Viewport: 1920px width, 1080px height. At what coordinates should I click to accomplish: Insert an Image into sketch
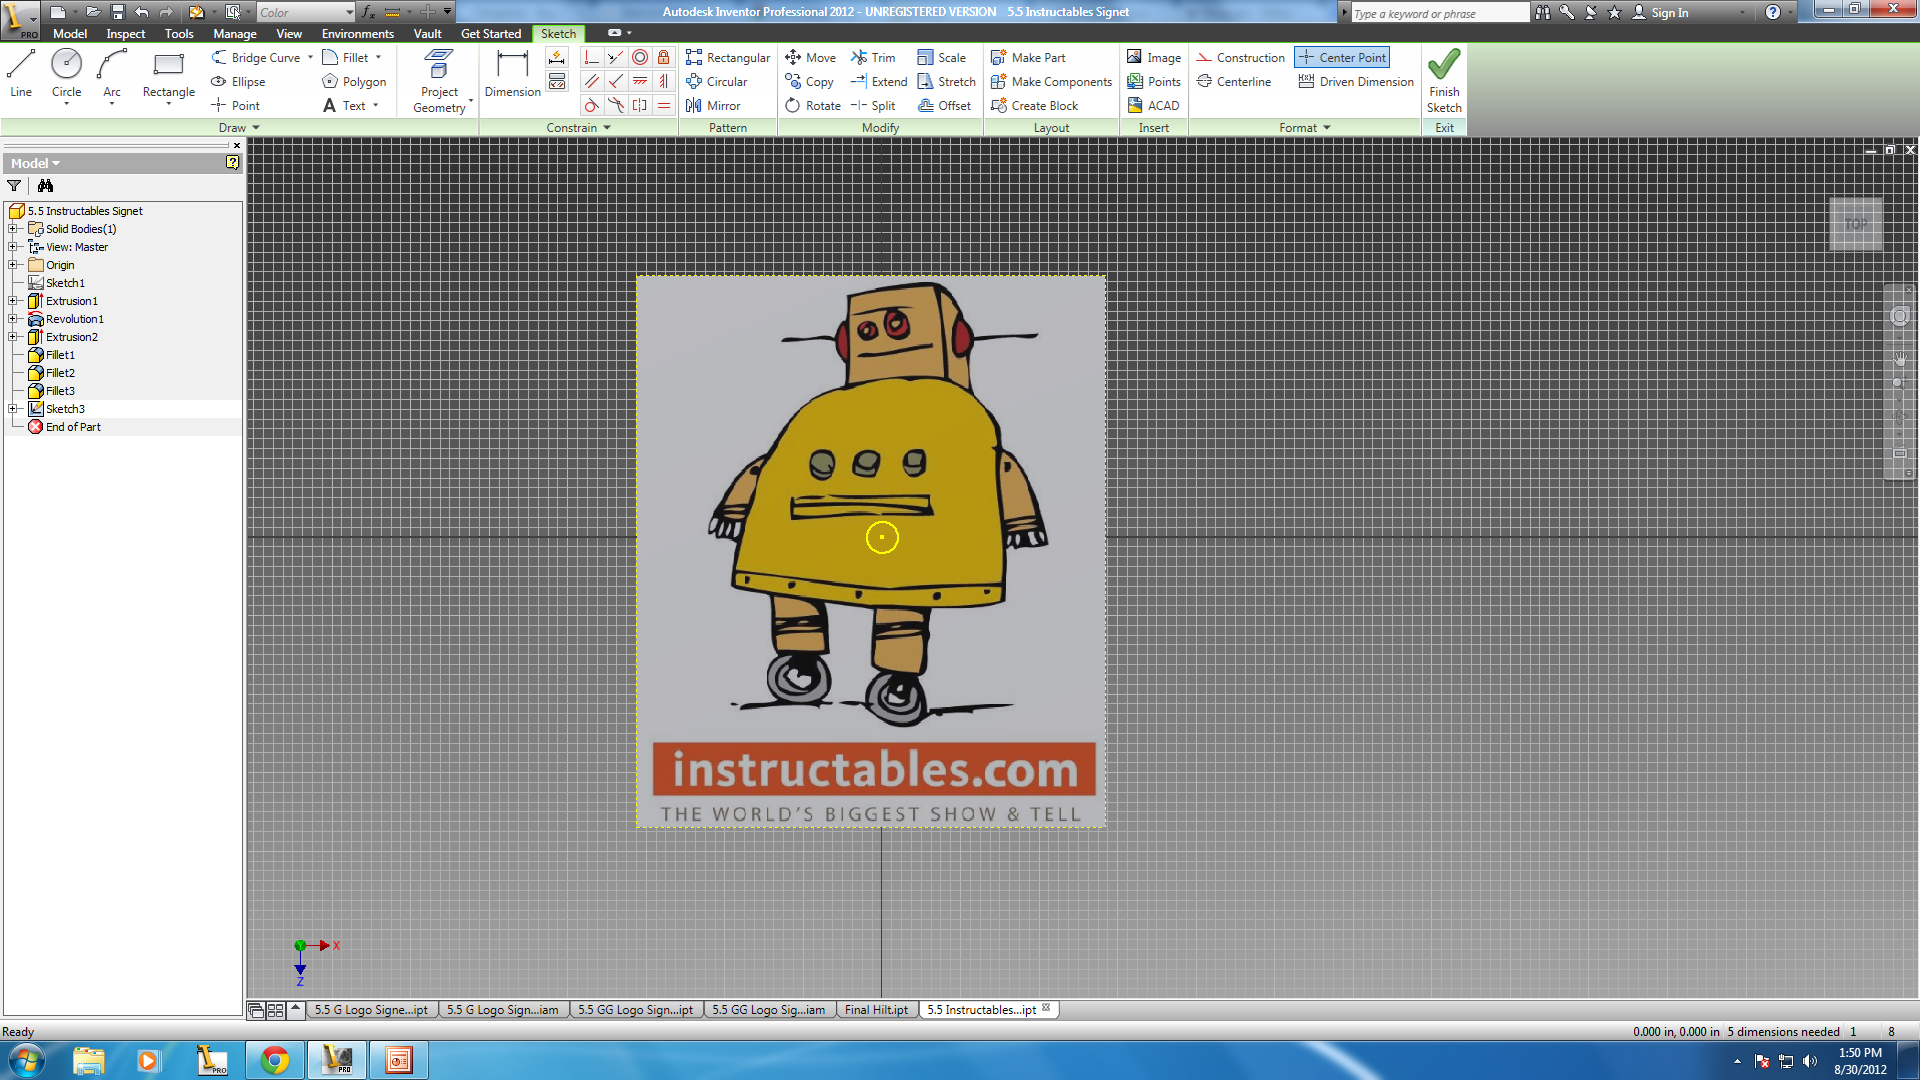(x=1154, y=58)
